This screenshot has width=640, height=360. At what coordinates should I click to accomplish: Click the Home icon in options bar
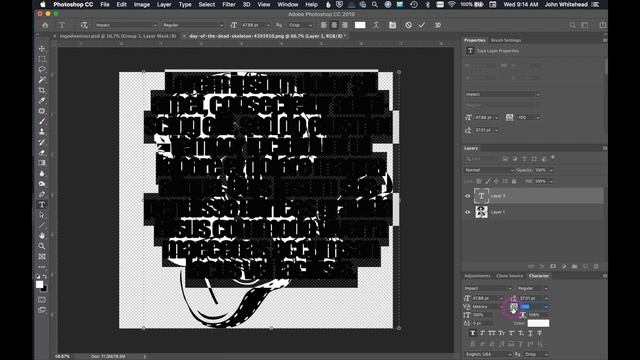point(45,25)
